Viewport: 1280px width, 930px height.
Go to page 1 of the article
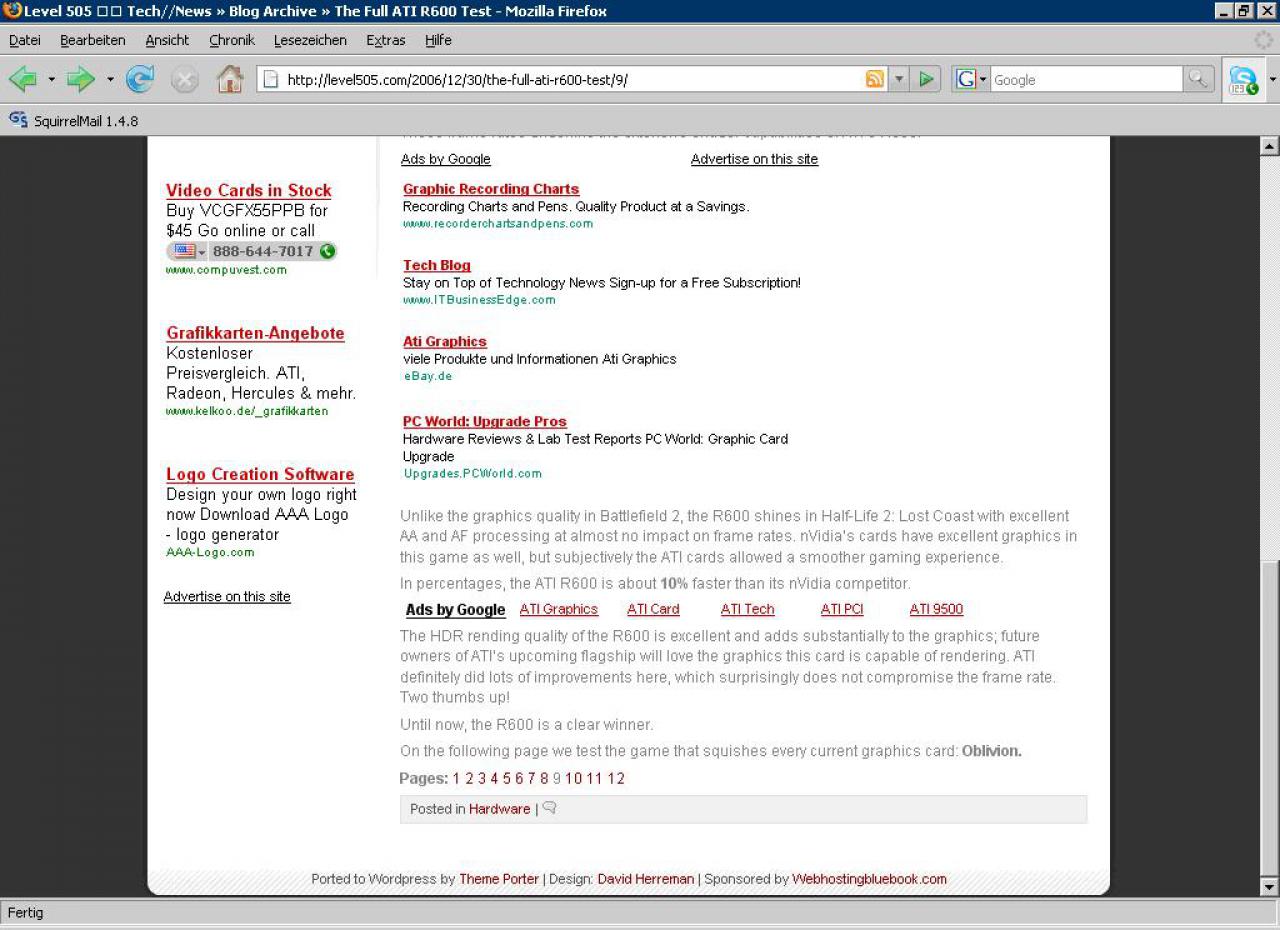456,778
